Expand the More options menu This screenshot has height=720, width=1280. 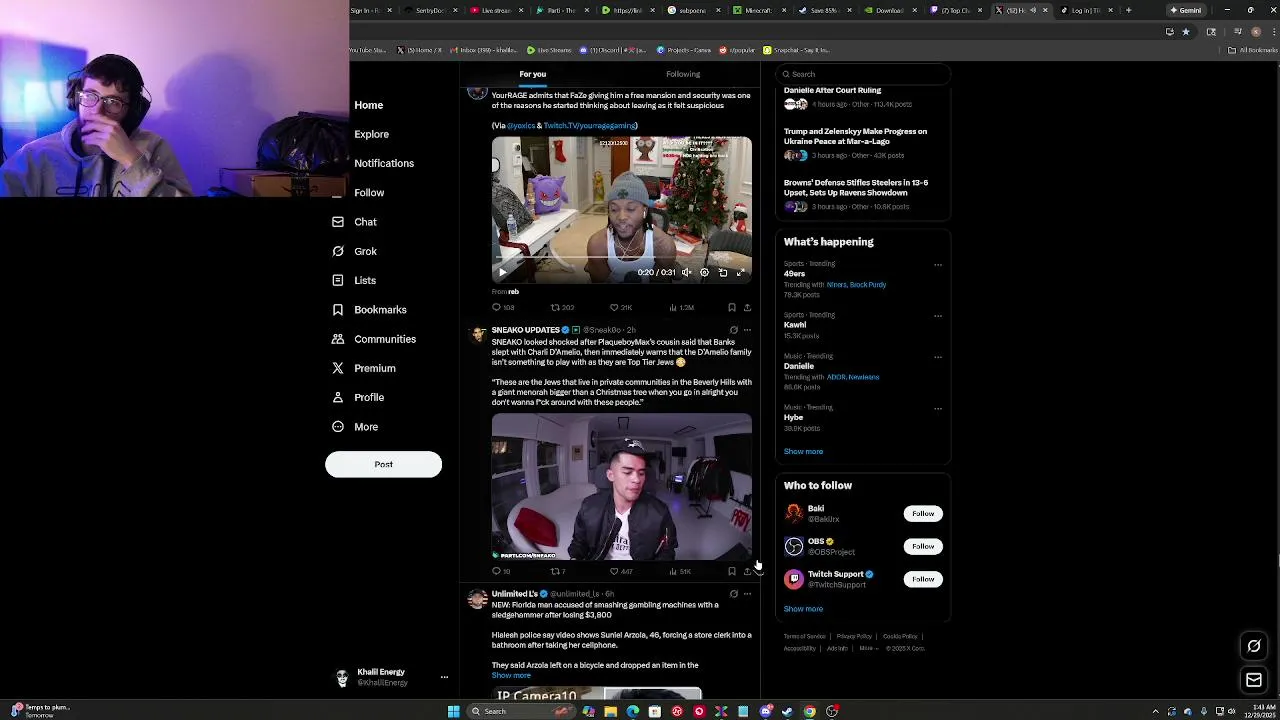coord(355,427)
